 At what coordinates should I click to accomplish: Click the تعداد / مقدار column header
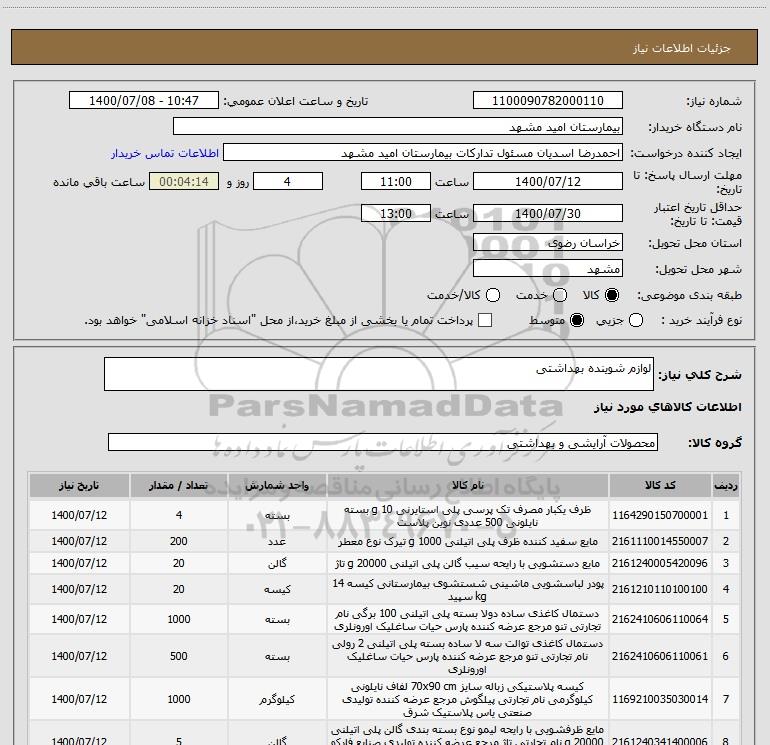tap(179, 486)
